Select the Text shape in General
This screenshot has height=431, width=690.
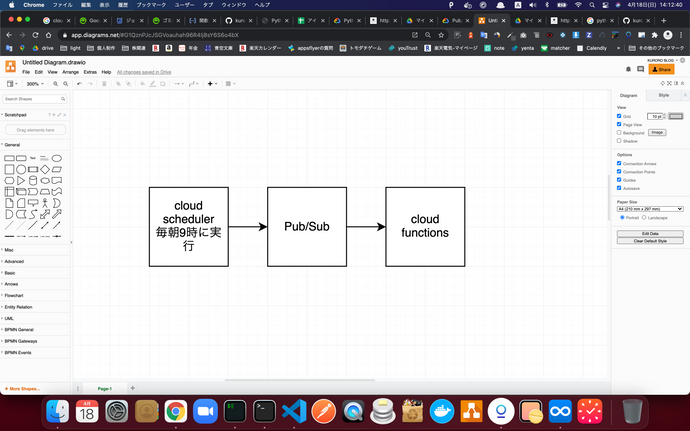tap(33, 158)
